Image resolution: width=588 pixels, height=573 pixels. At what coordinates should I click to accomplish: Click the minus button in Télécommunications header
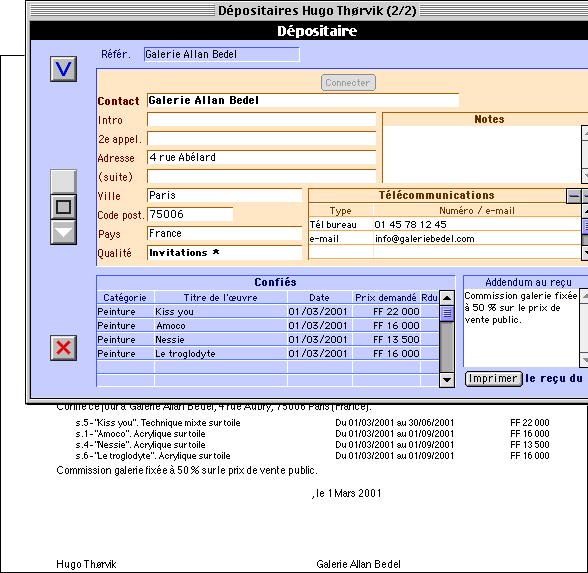point(573,196)
